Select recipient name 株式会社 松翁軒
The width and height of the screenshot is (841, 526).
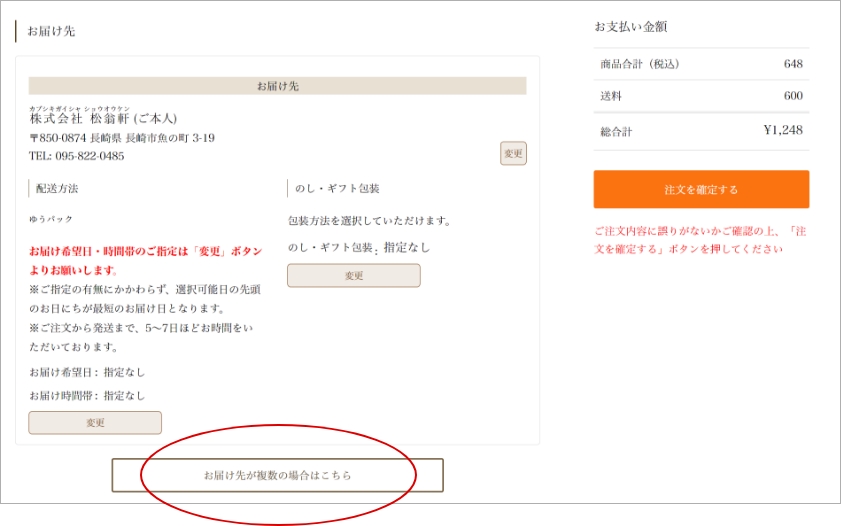[x=103, y=118]
